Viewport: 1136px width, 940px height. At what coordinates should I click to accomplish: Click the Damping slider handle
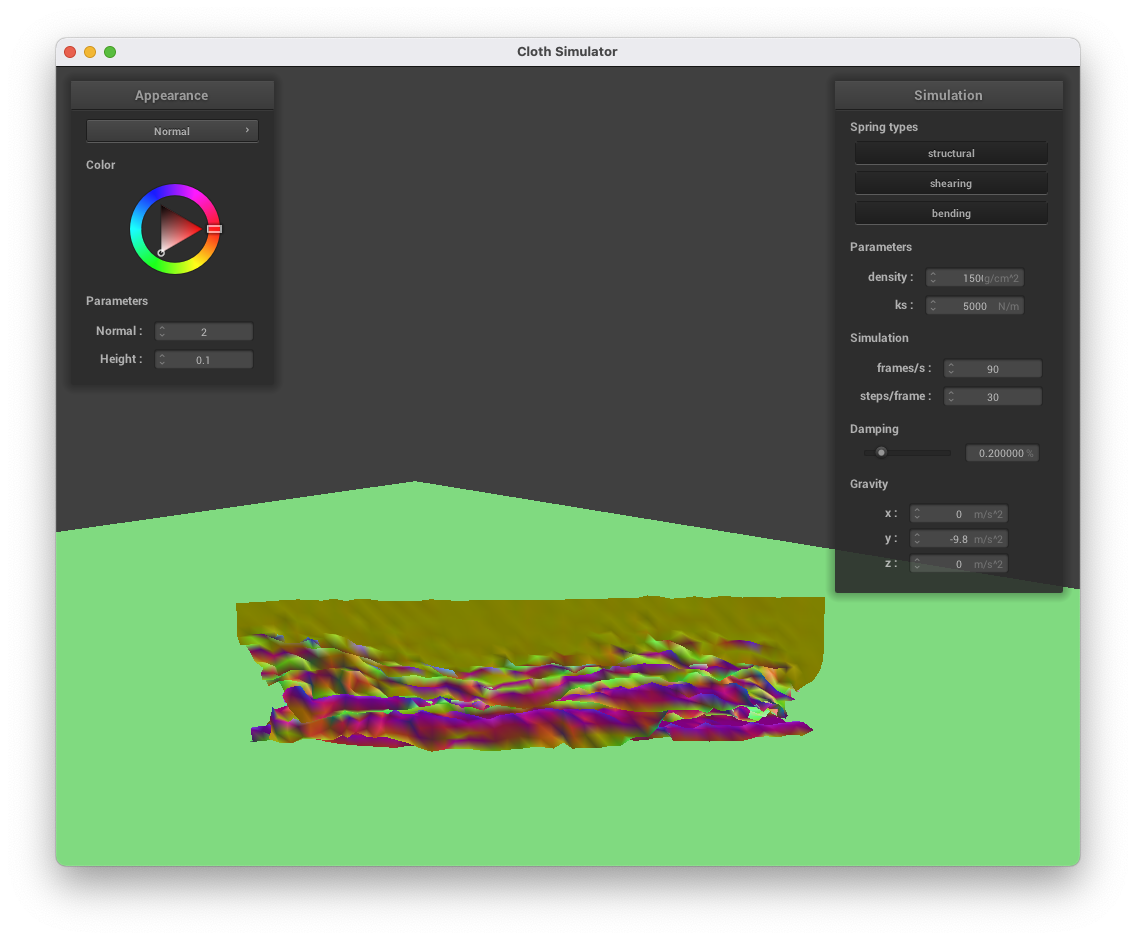pyautogui.click(x=881, y=452)
